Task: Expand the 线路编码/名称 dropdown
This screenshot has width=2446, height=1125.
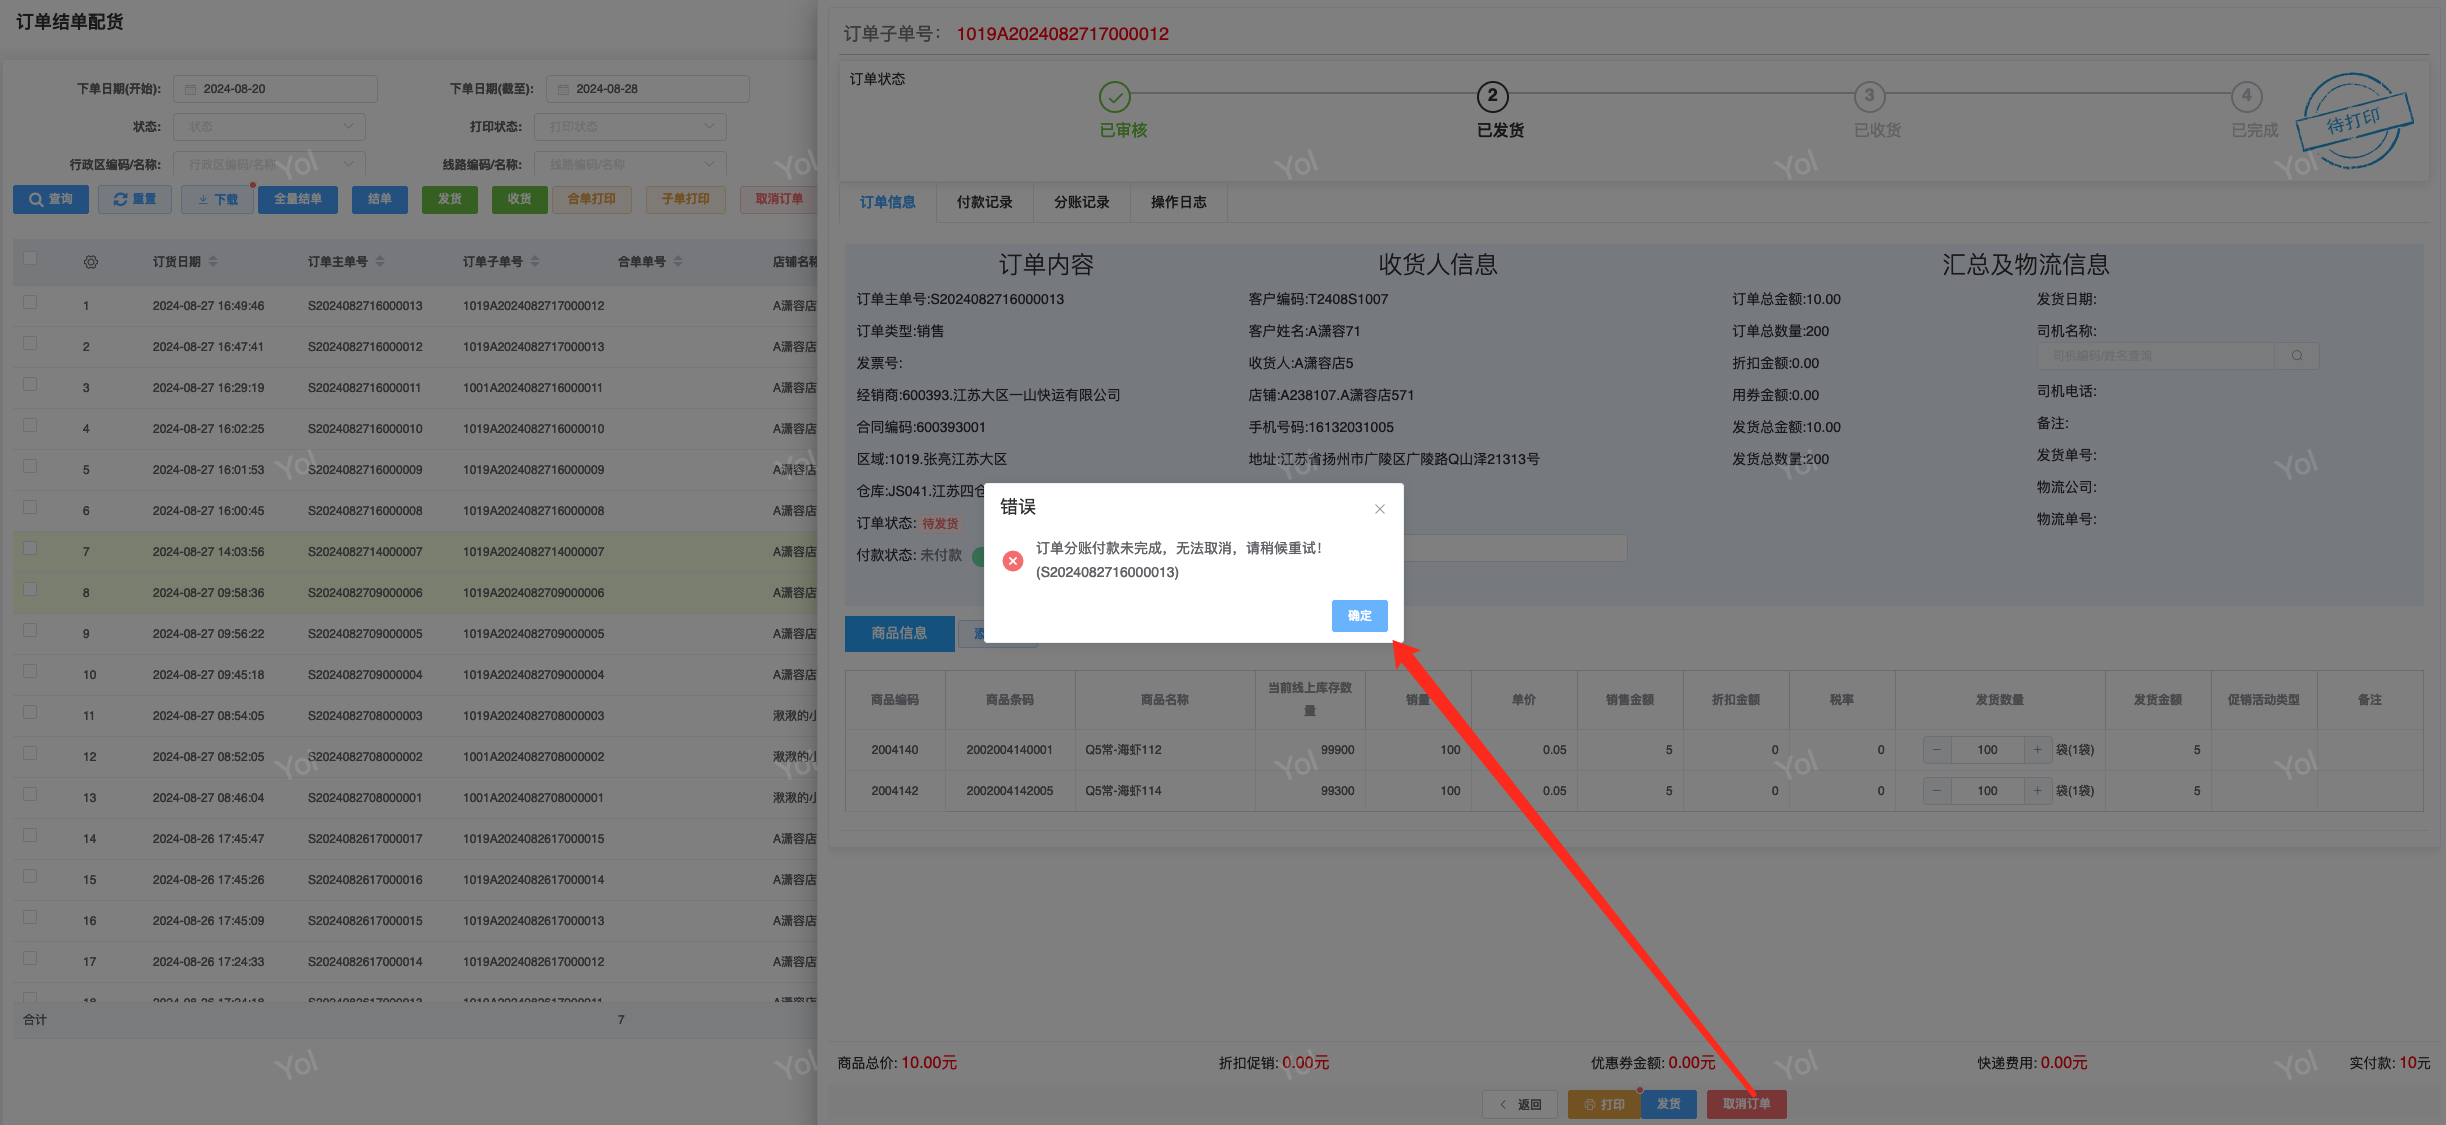Action: click(630, 164)
